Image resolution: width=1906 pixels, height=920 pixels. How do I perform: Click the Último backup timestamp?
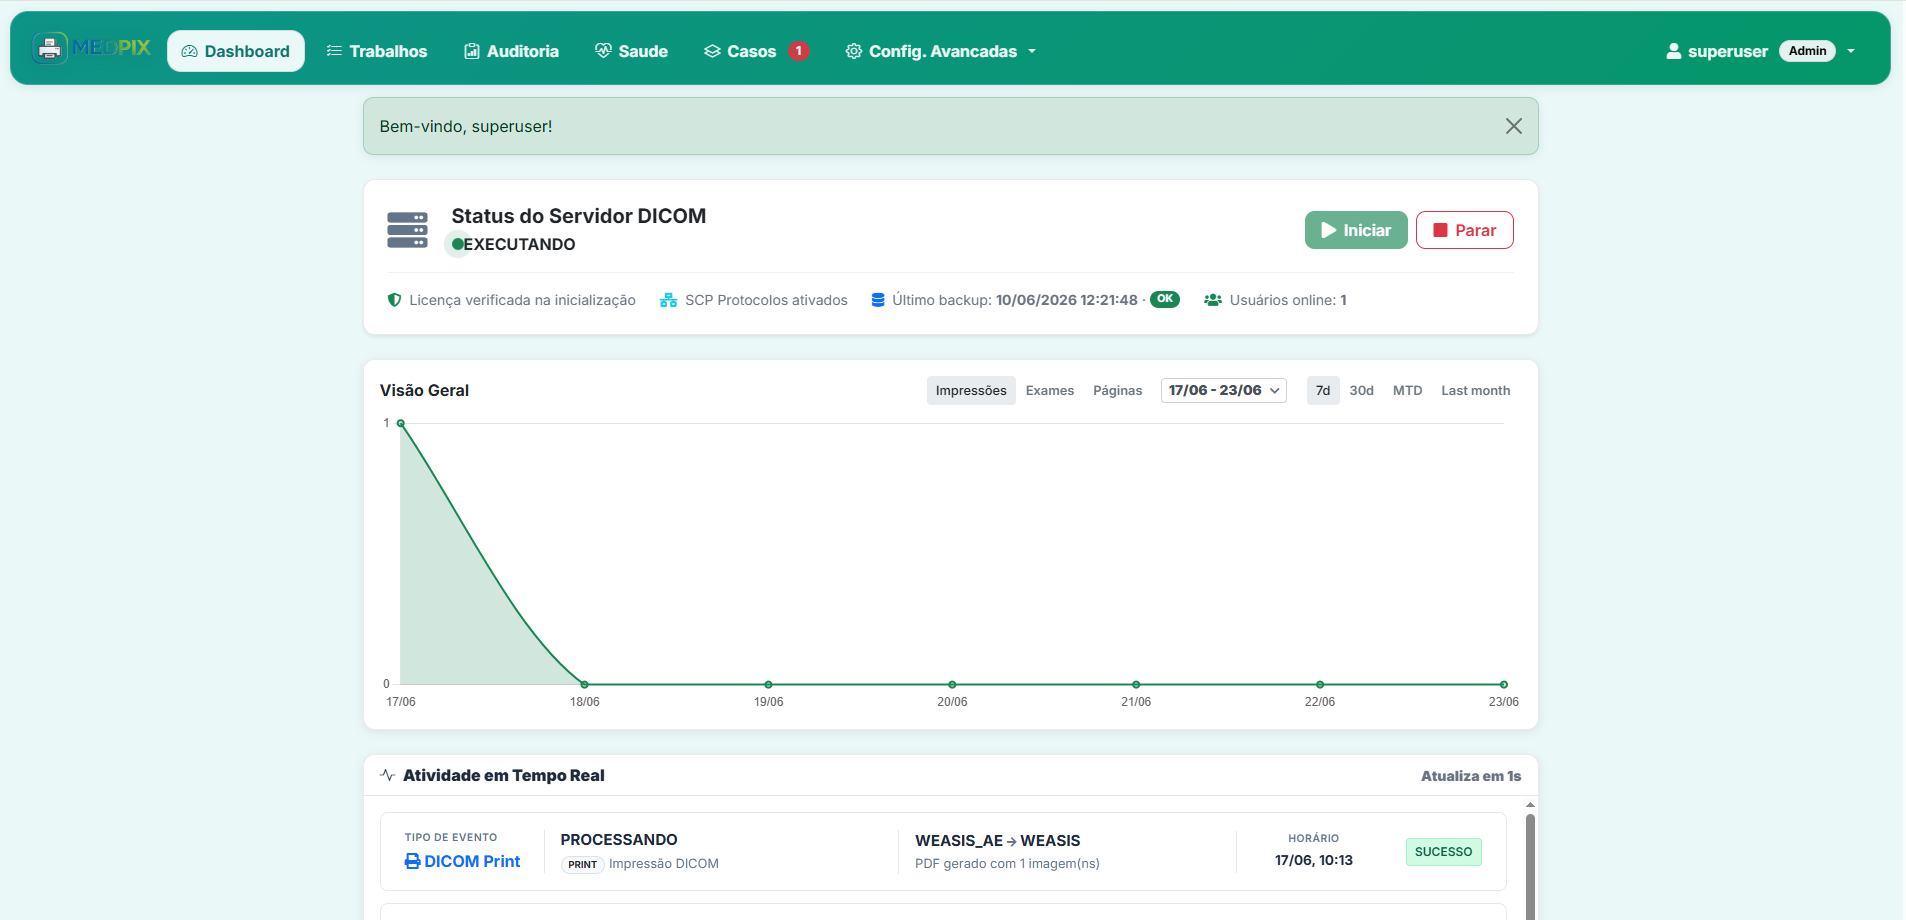[1066, 300]
